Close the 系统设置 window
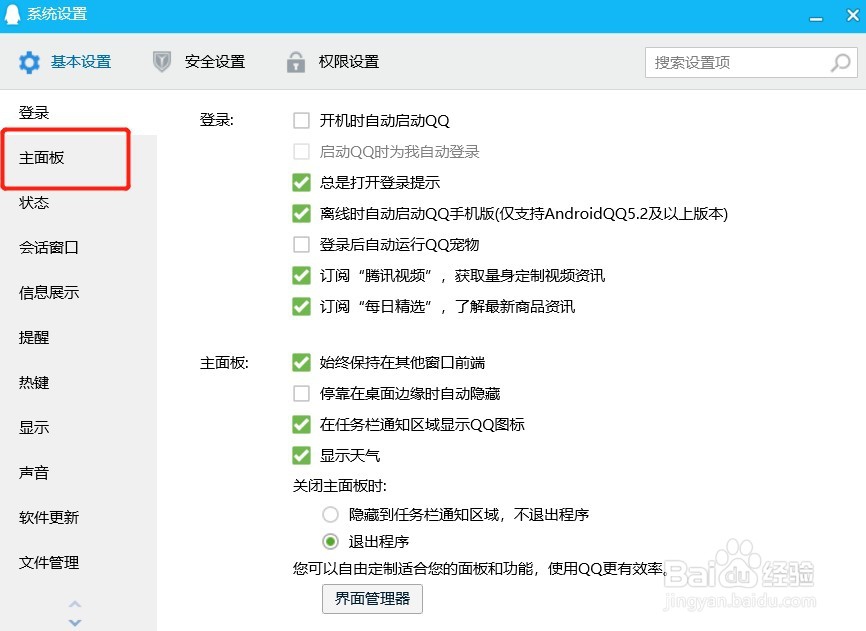 point(853,15)
